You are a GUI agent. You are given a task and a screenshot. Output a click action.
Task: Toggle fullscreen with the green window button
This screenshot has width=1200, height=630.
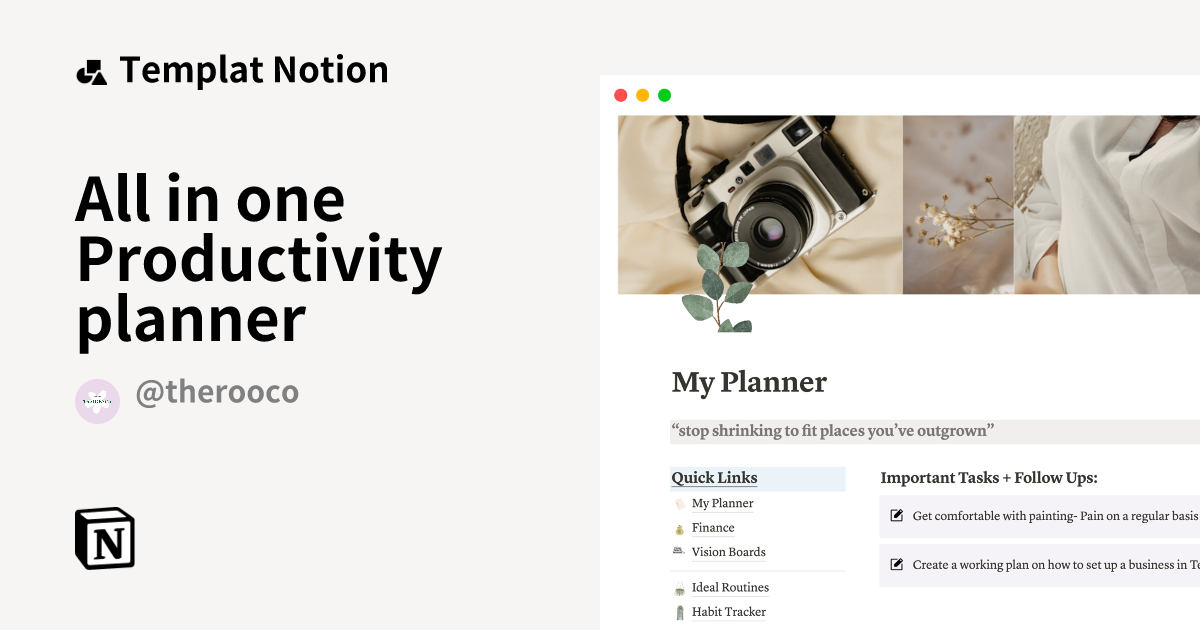click(x=663, y=95)
